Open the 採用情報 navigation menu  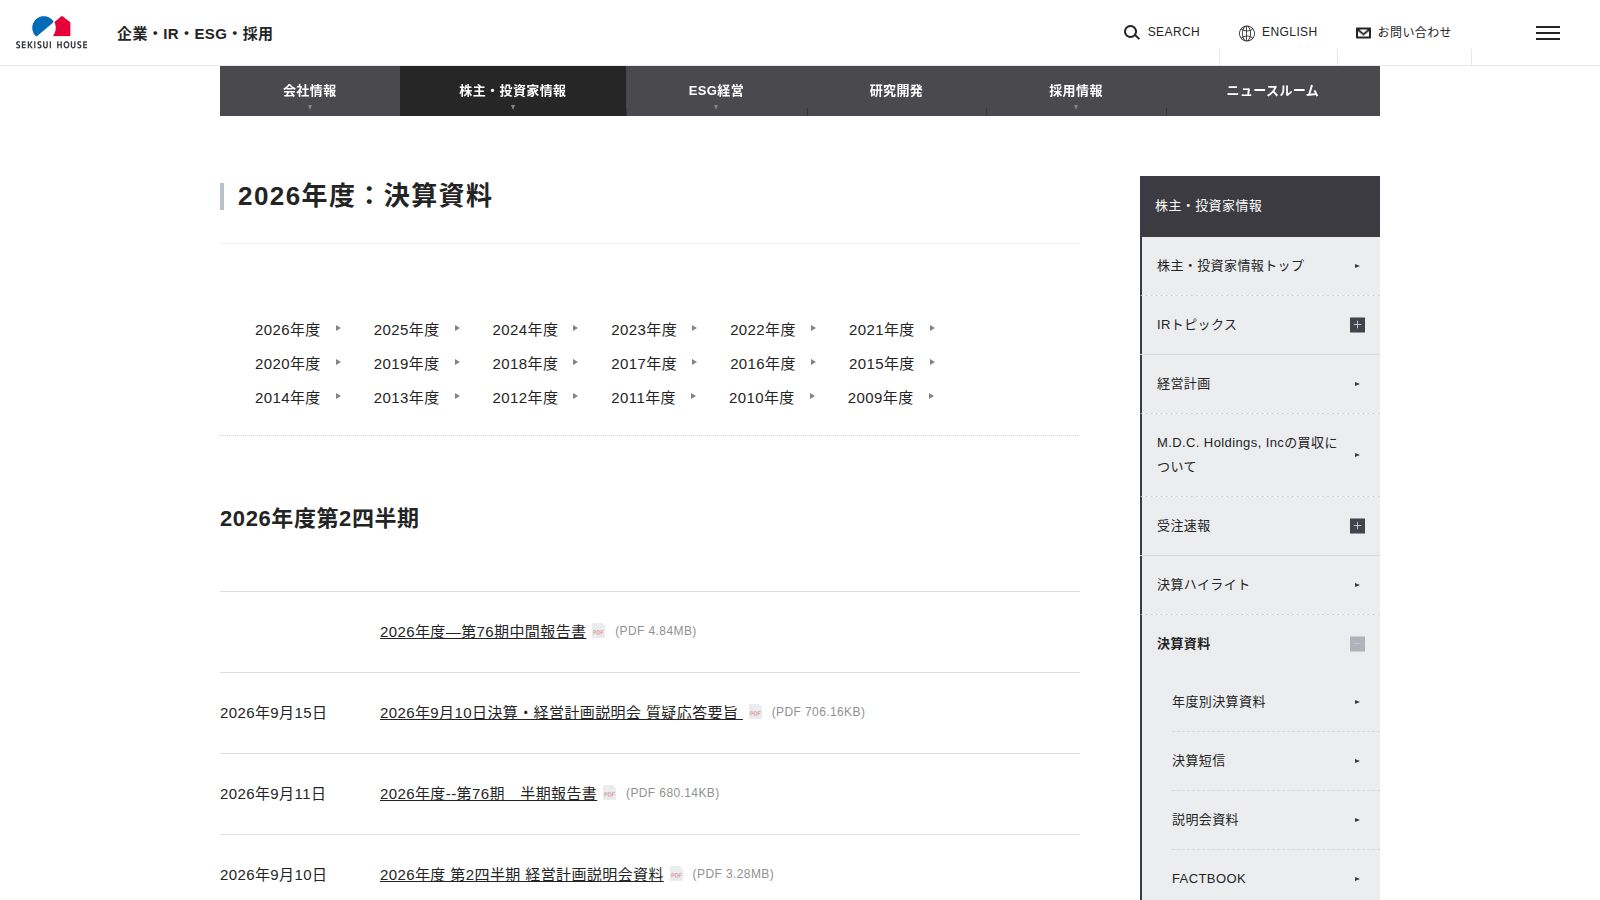[1076, 91]
